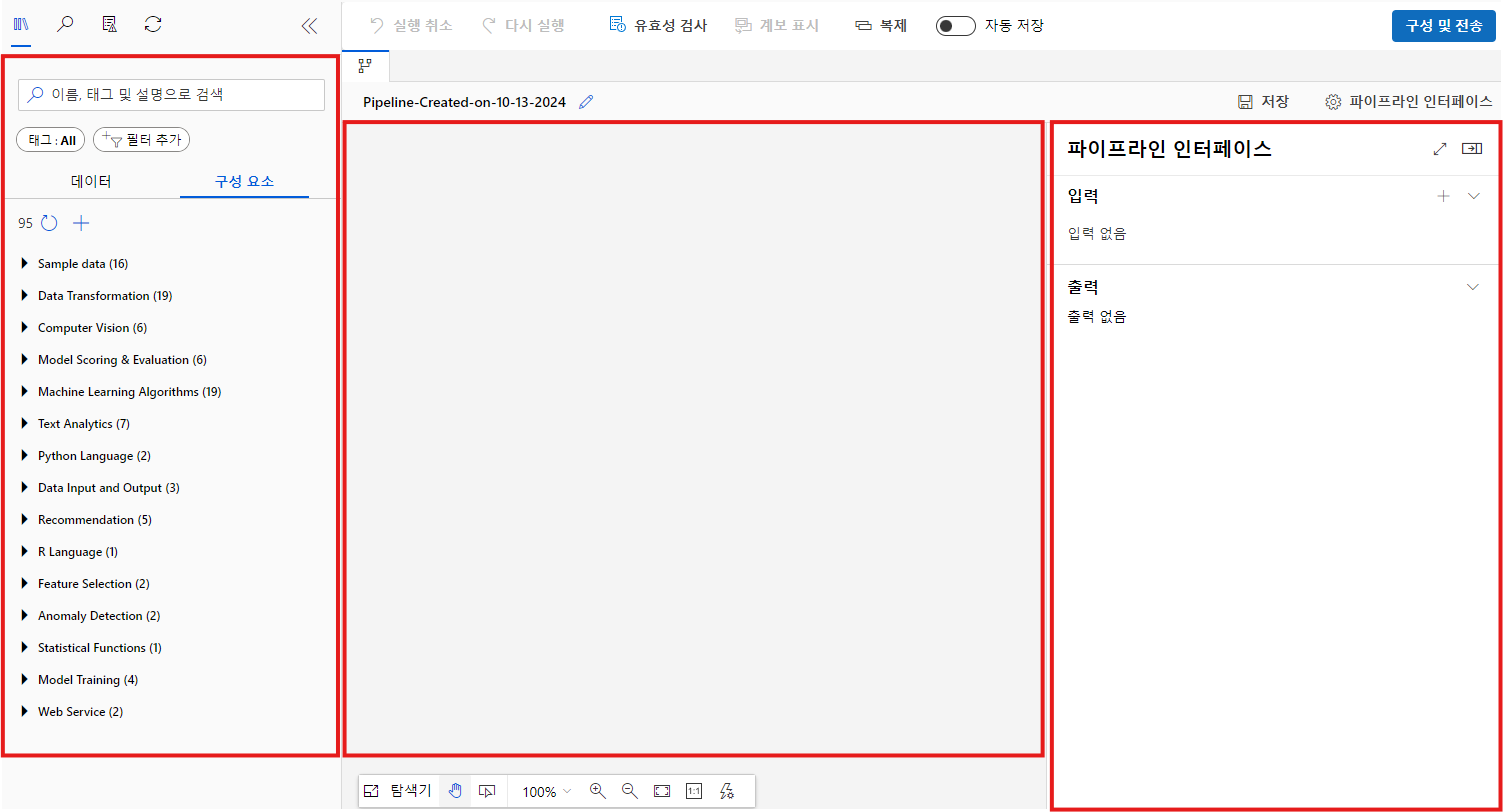Open 파이프라인 인터페이스 gear button
Screen dimensions: 1503x812
pos(1408,102)
